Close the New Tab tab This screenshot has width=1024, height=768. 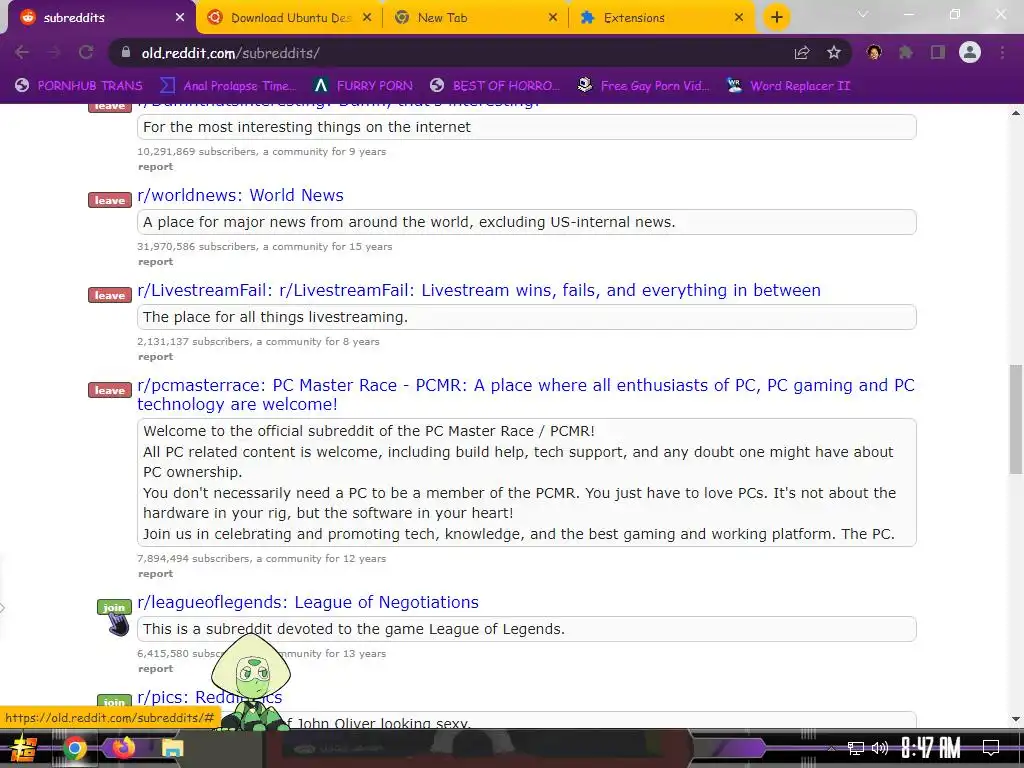tap(552, 18)
